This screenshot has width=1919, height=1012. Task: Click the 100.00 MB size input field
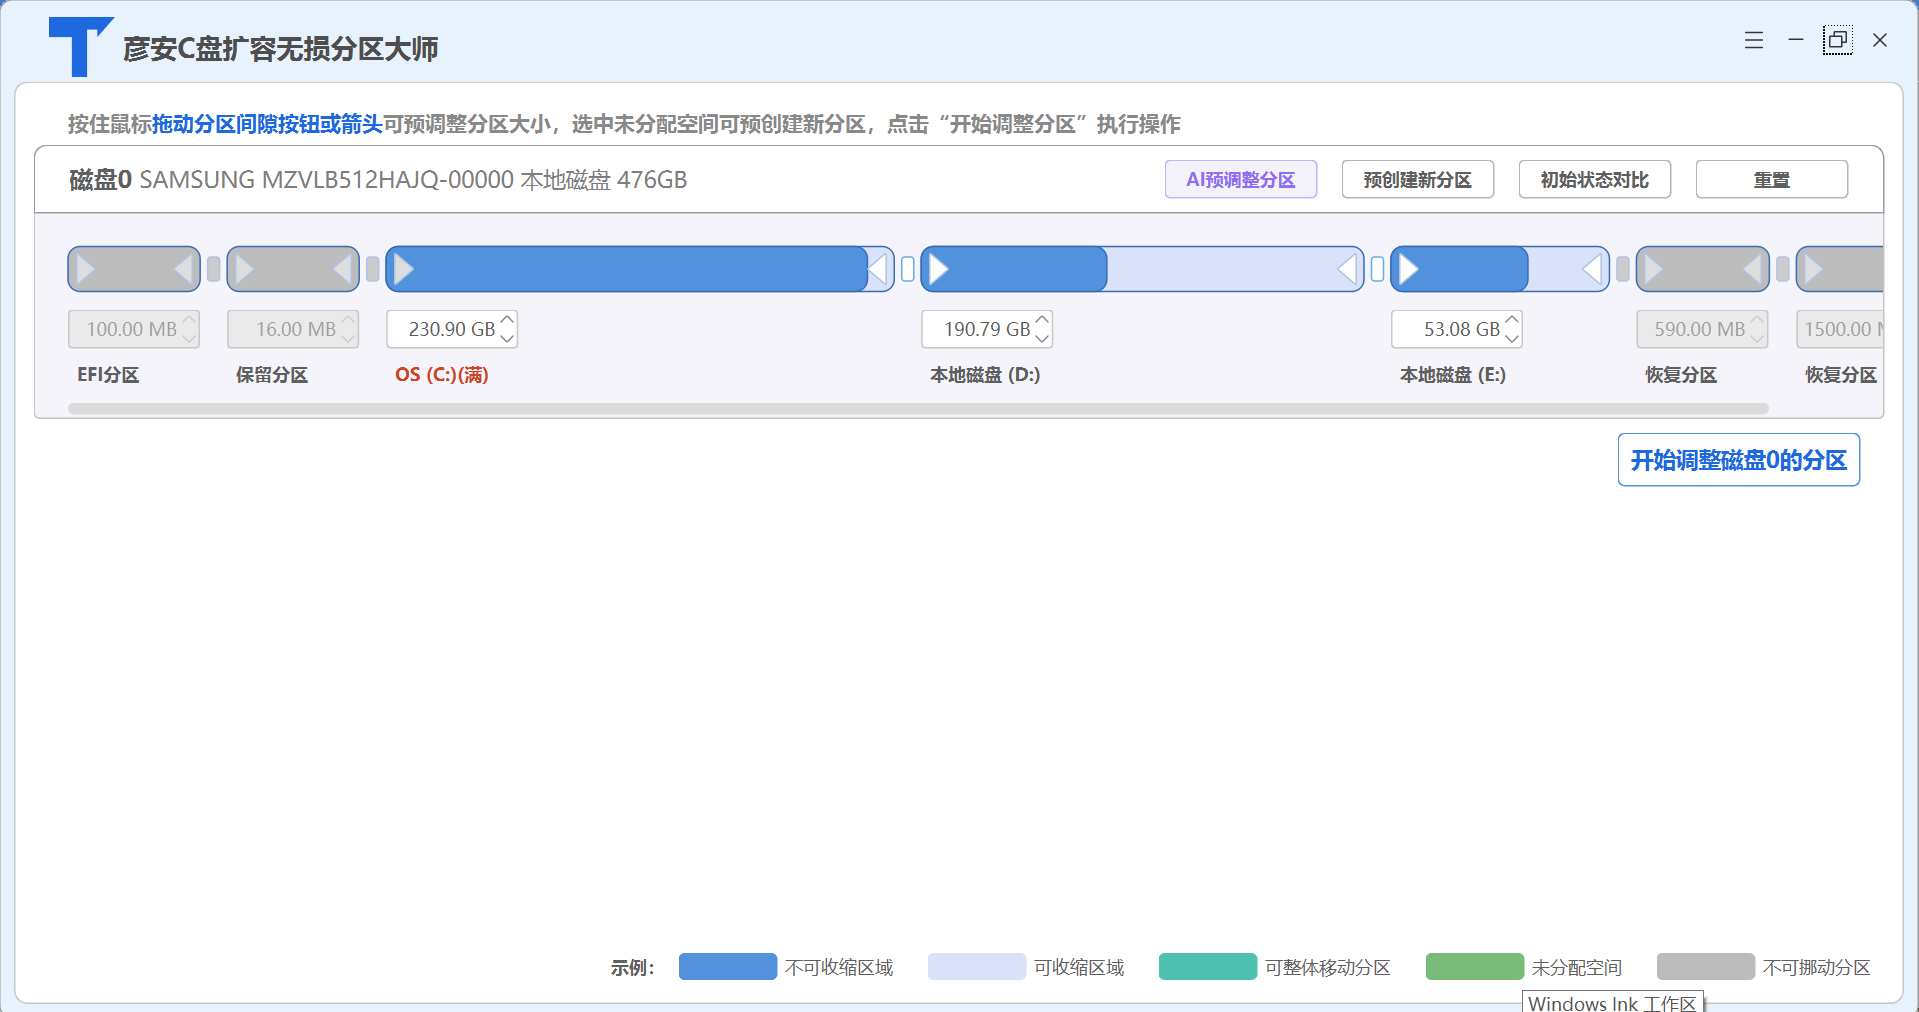click(x=134, y=329)
